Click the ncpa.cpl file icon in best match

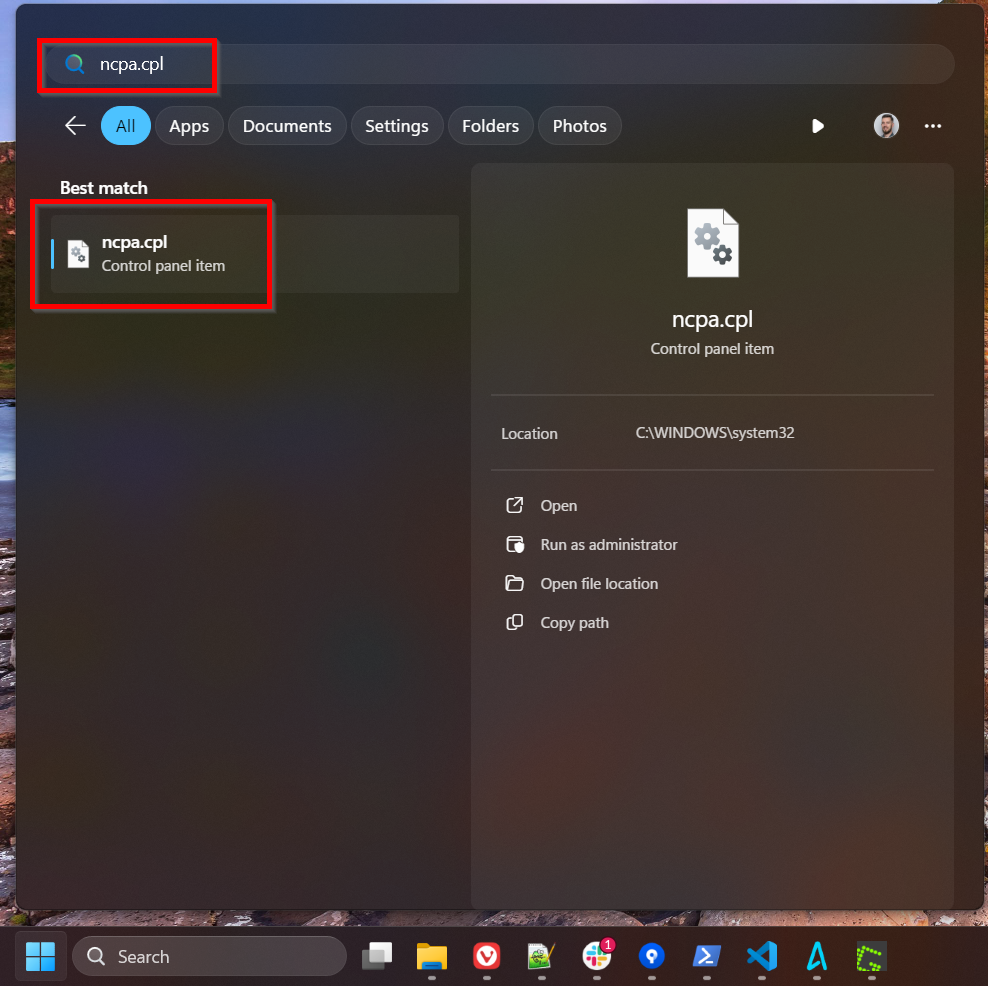(x=78, y=253)
